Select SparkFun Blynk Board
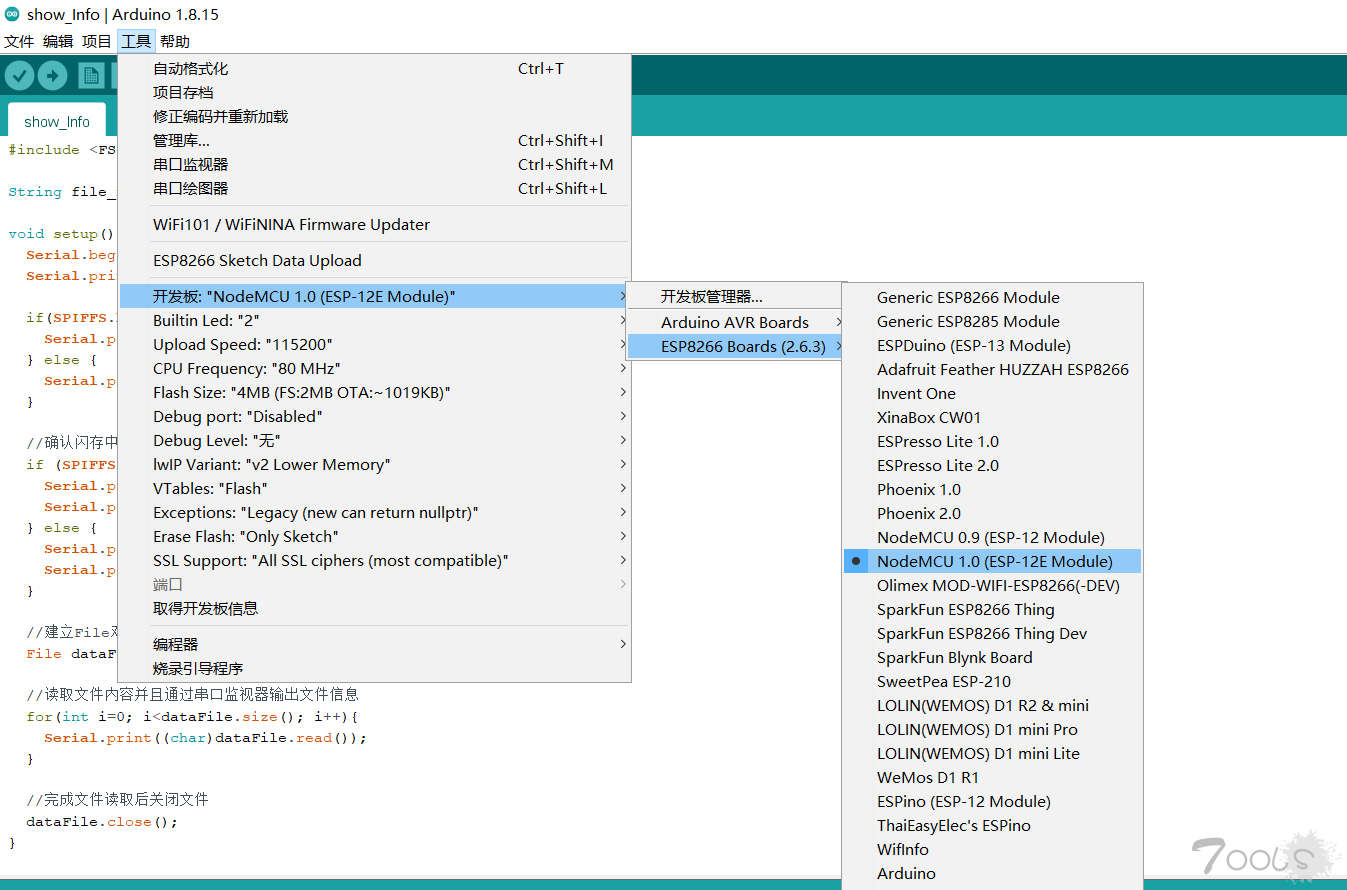Viewport: 1347px width, 890px height. [992, 657]
